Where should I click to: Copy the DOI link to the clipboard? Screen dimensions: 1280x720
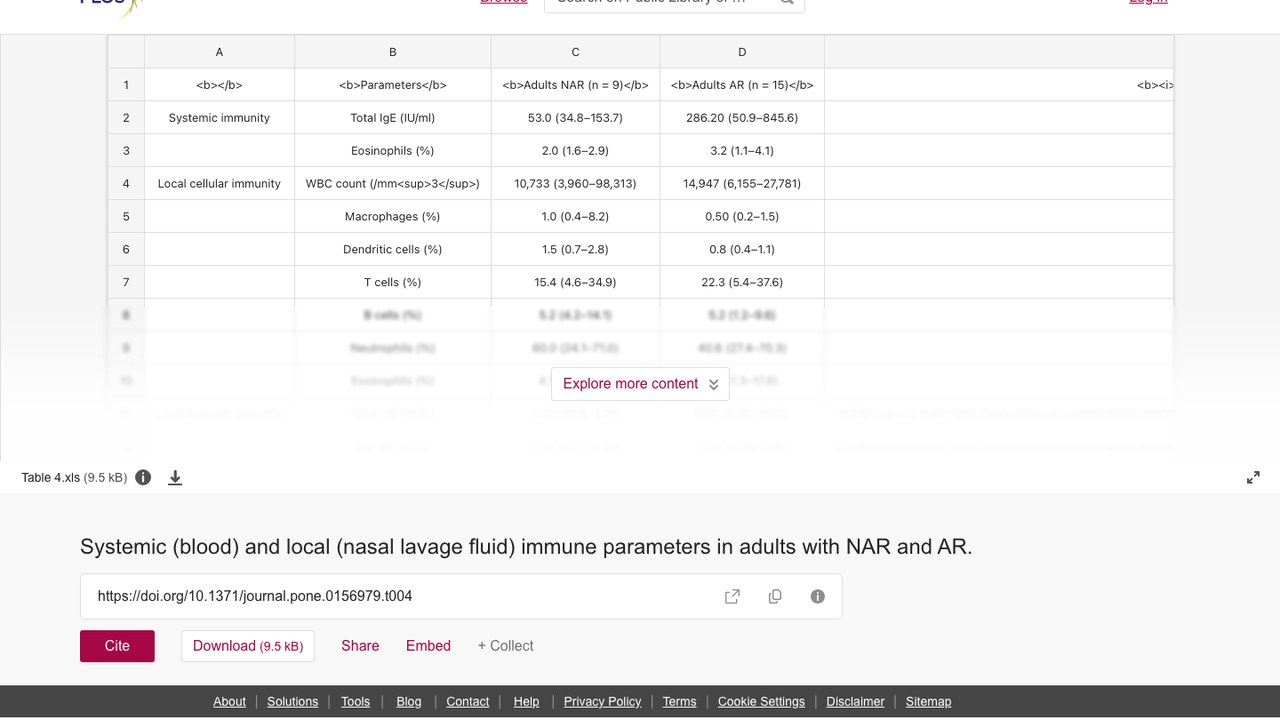775,596
